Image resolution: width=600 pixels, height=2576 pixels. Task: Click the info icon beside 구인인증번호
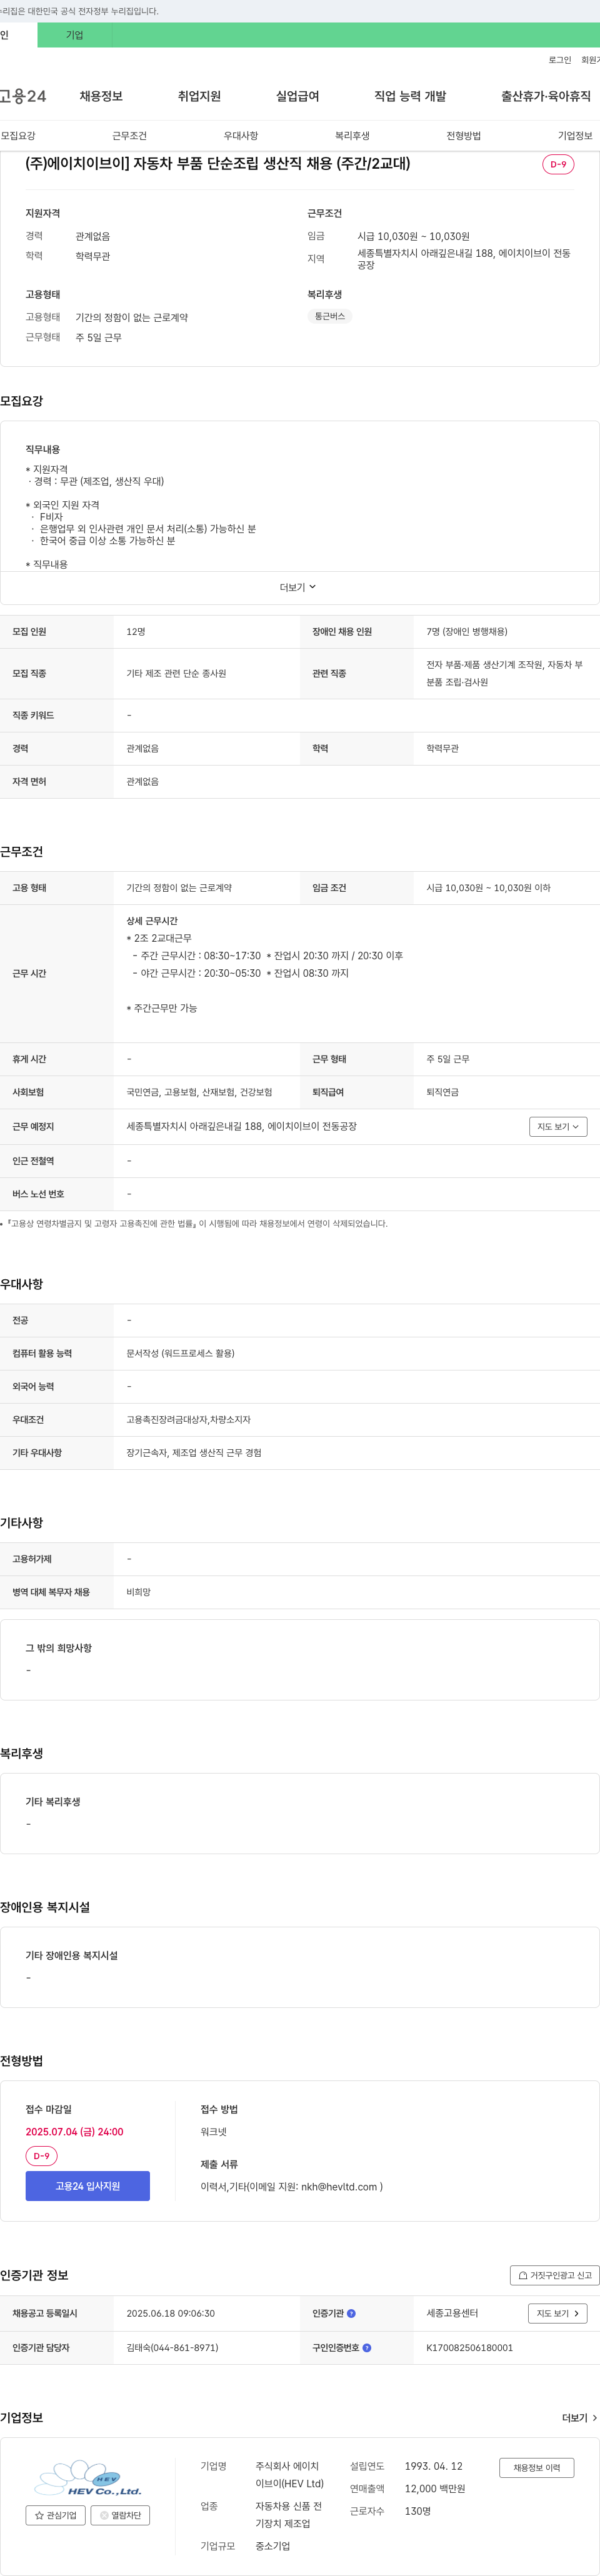[x=367, y=2347]
